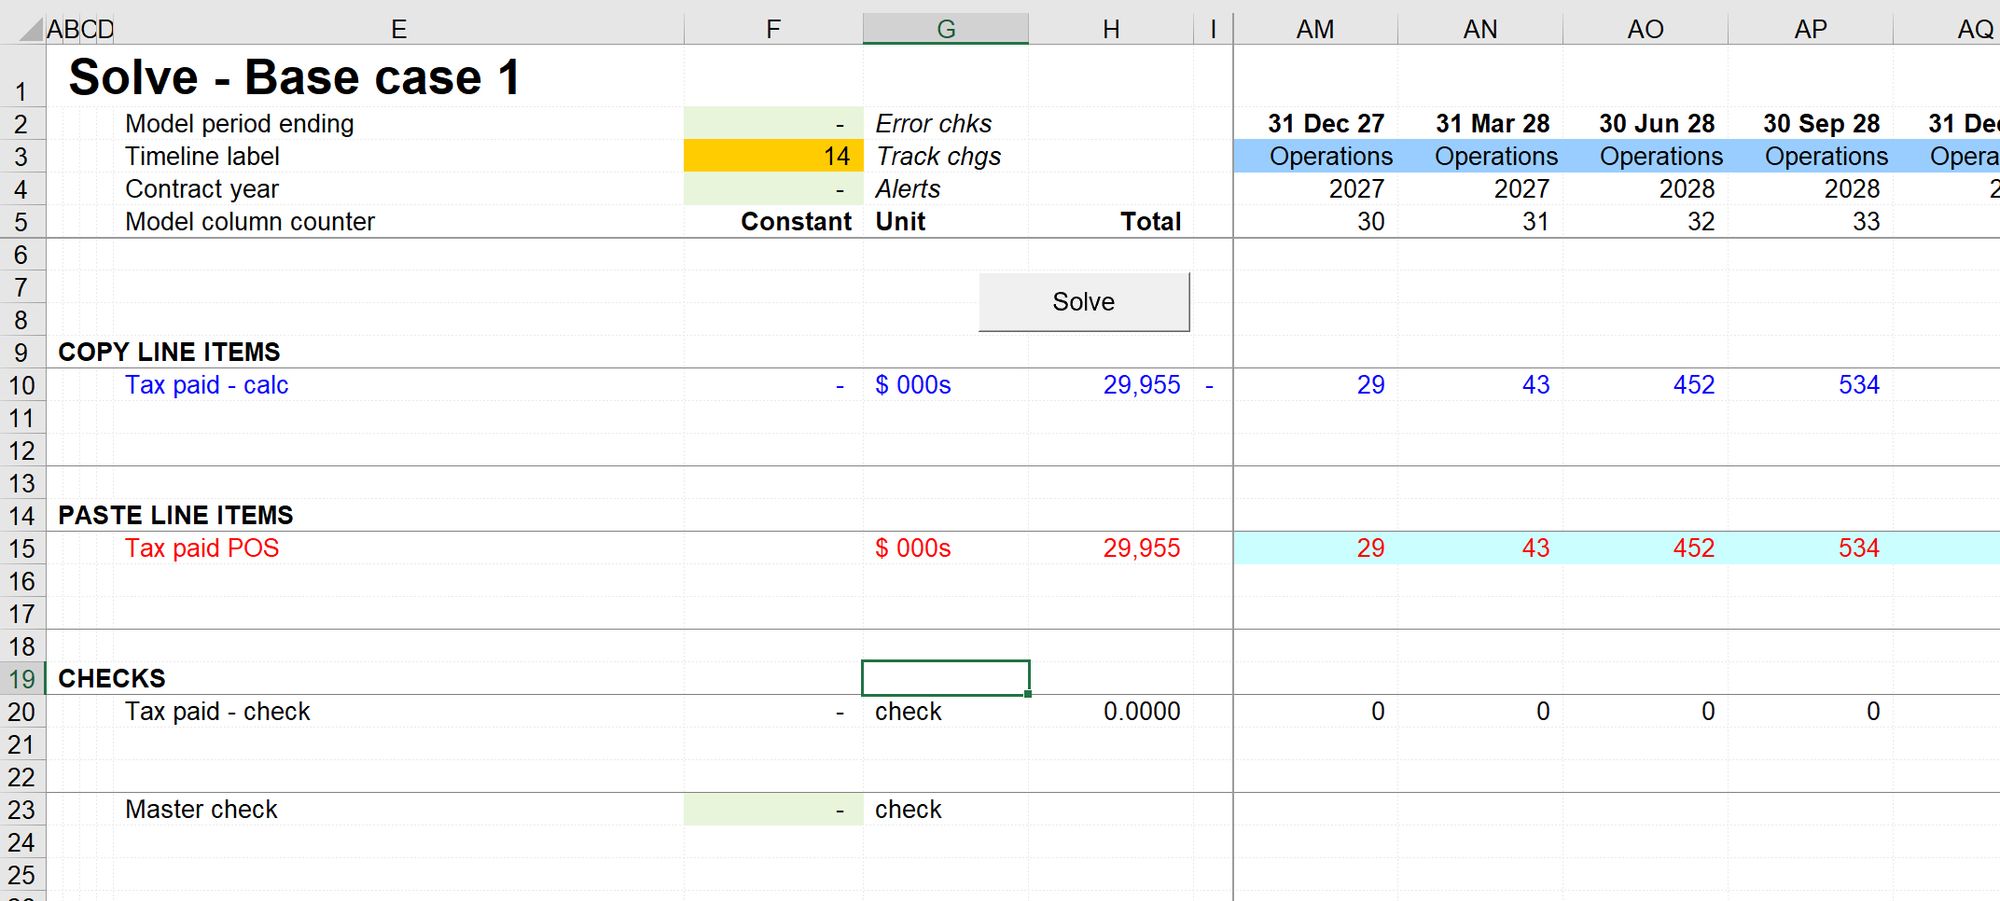The width and height of the screenshot is (2000, 901).
Task: Select row 15 header
Action: point(22,548)
